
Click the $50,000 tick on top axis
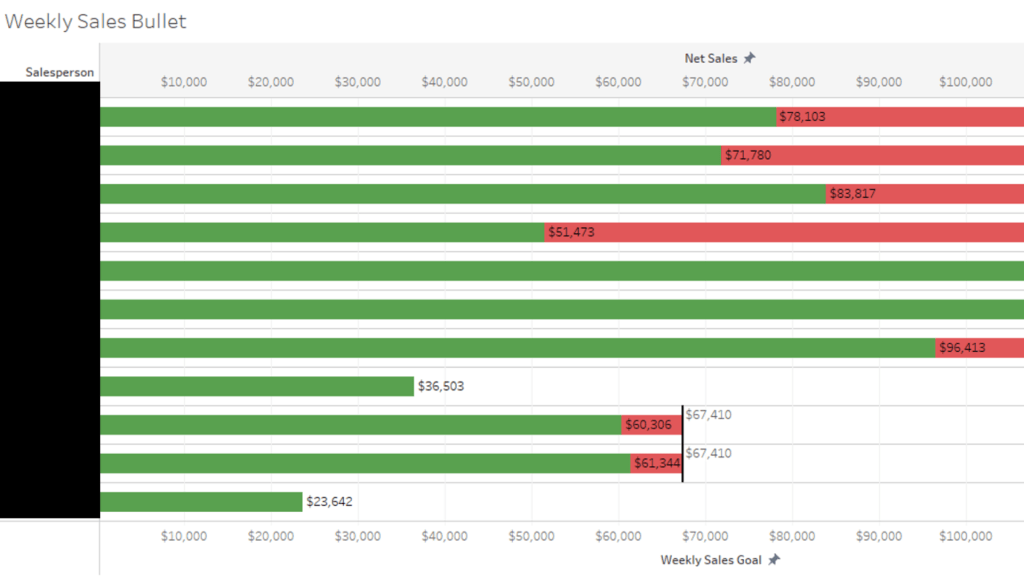[x=531, y=82]
